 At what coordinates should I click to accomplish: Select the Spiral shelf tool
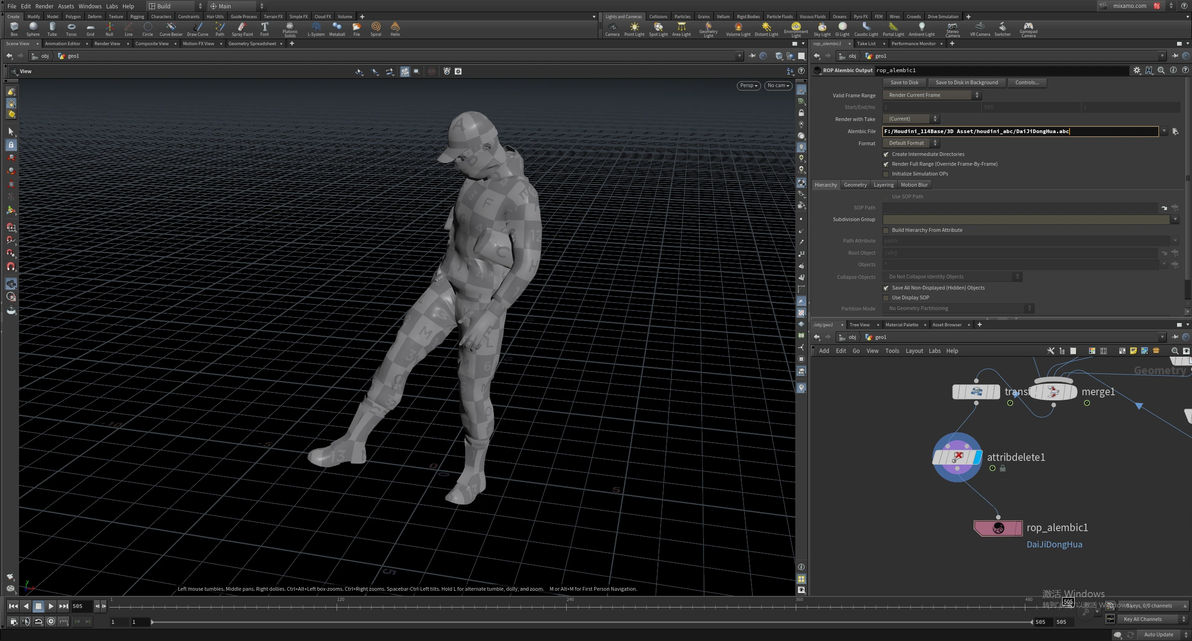(376, 28)
